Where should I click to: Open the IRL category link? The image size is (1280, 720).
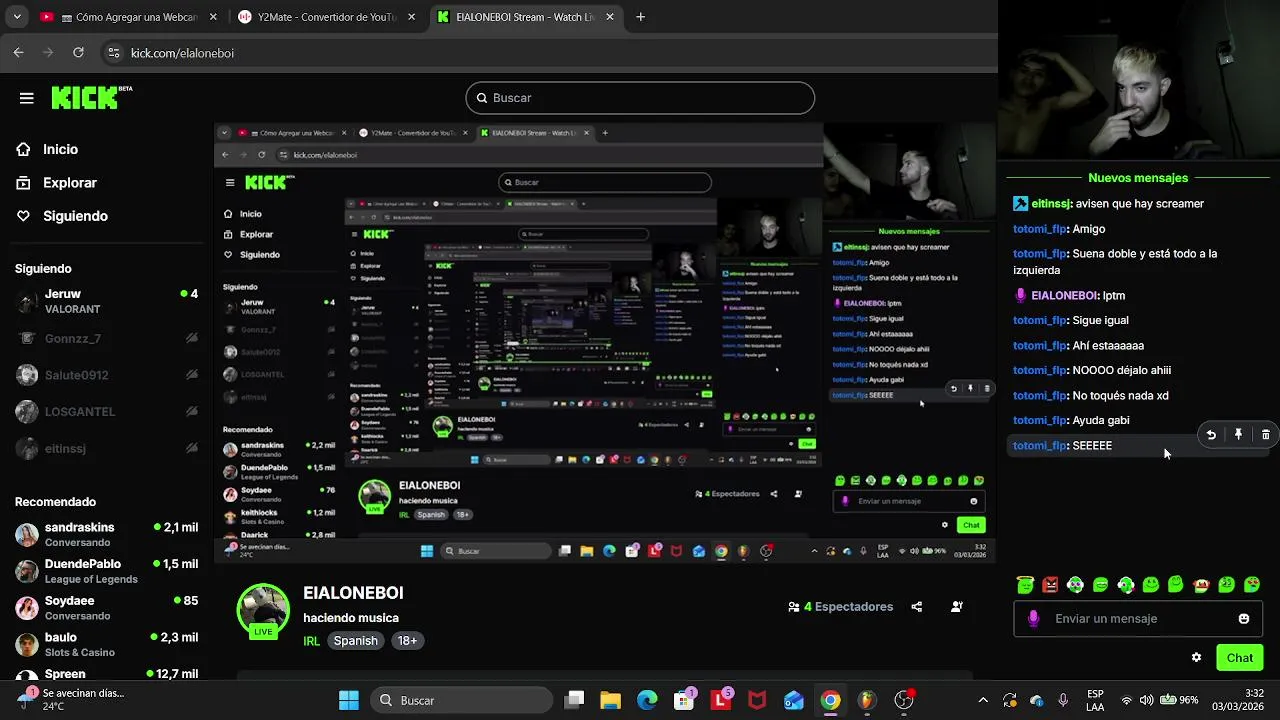(x=312, y=641)
